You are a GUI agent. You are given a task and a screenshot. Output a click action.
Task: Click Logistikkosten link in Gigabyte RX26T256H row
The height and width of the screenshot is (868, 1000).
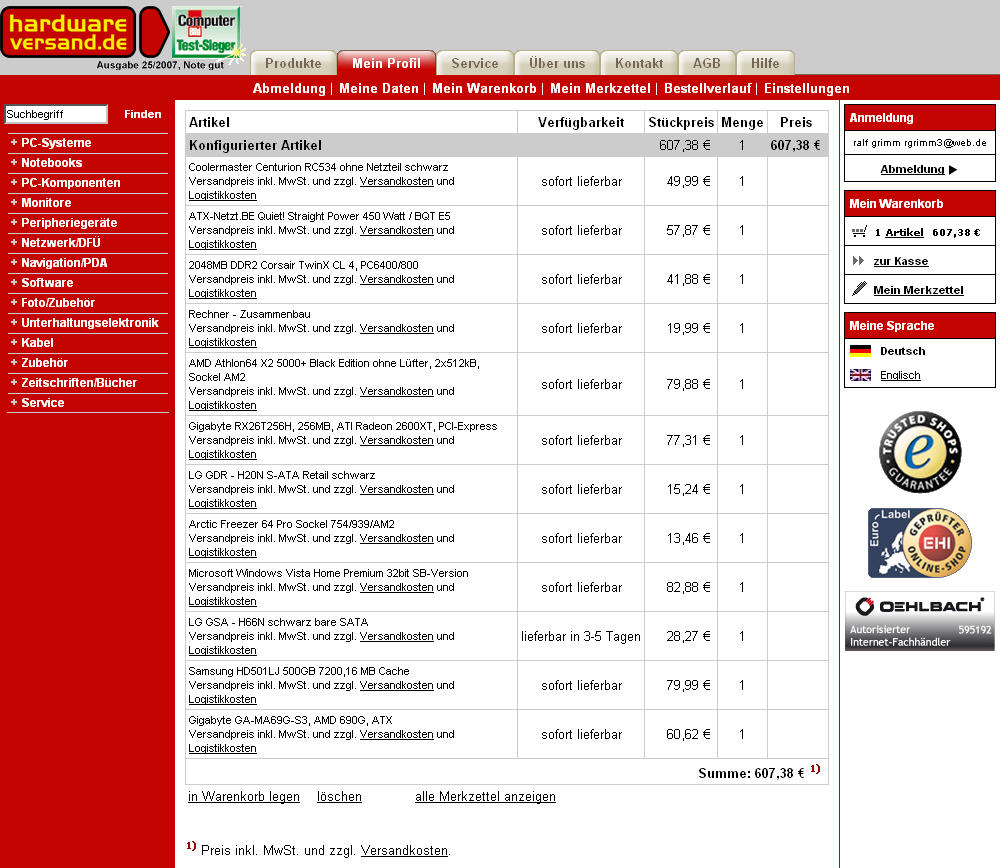pos(223,454)
